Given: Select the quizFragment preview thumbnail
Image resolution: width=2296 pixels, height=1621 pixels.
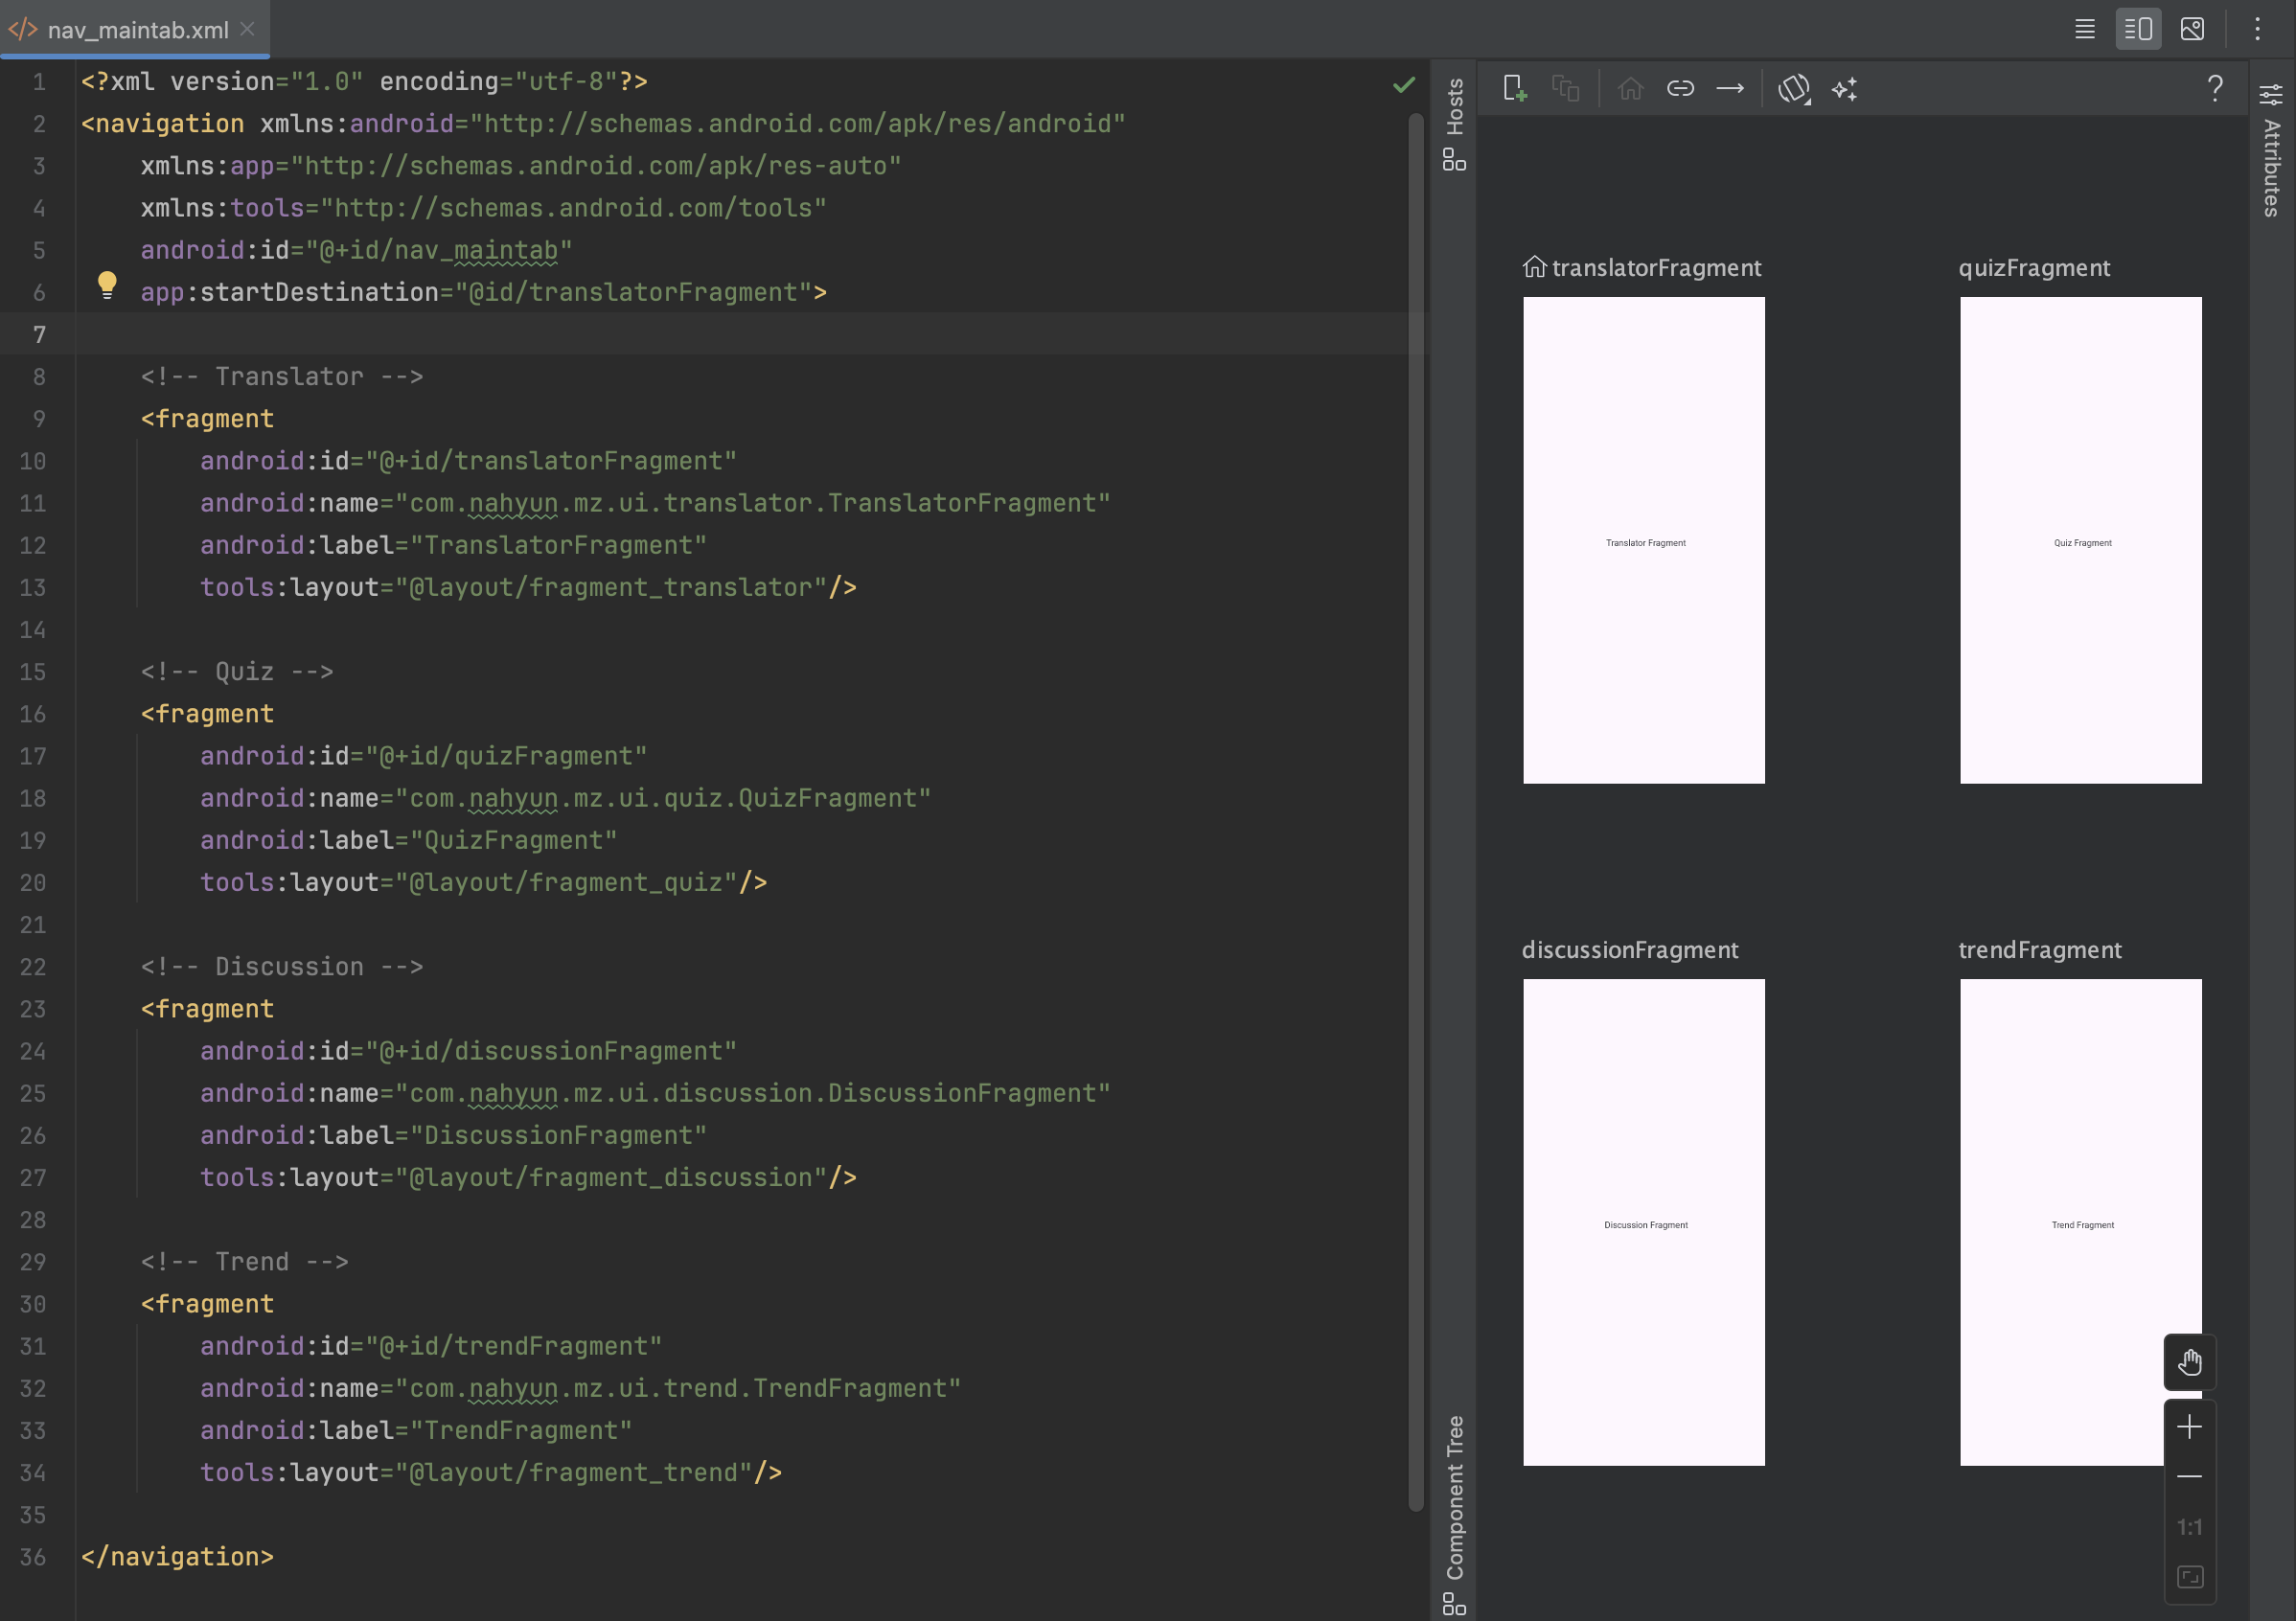Looking at the screenshot, I should [x=2080, y=540].
